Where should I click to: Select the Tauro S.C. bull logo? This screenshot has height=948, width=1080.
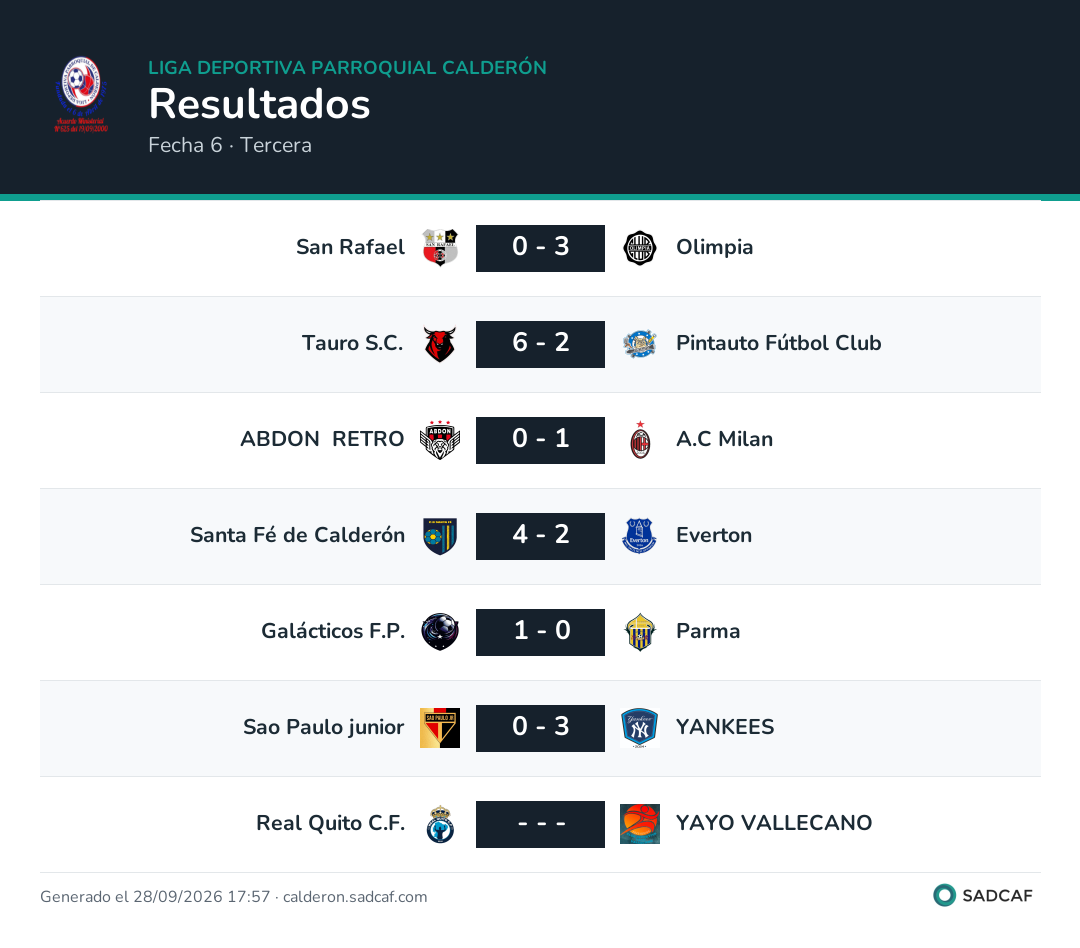(440, 344)
